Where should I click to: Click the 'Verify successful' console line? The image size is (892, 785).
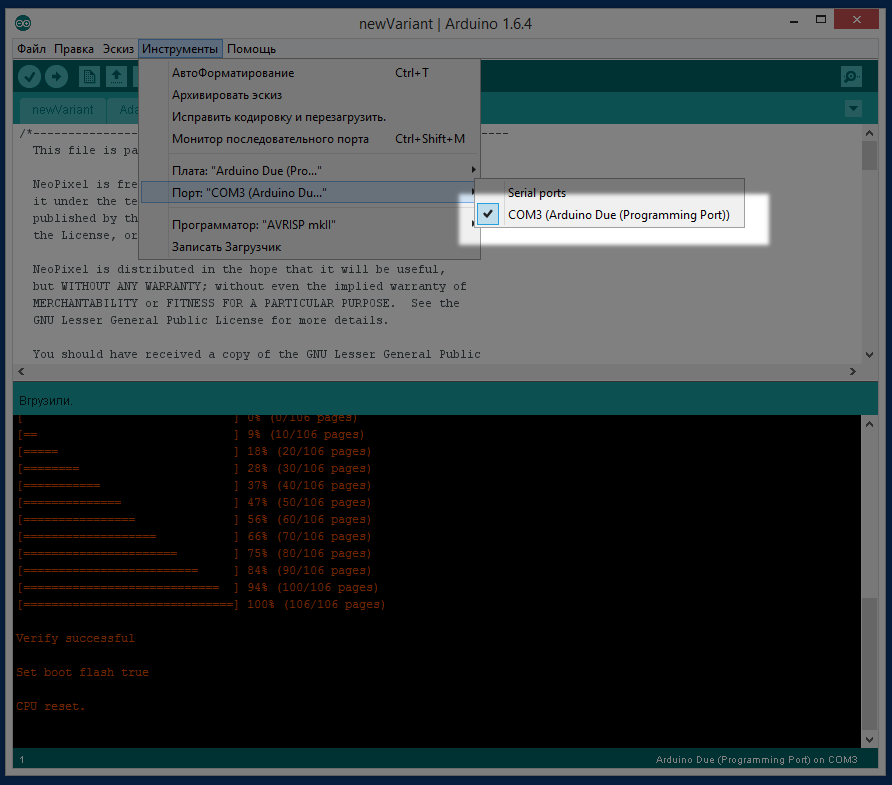[x=75, y=638]
